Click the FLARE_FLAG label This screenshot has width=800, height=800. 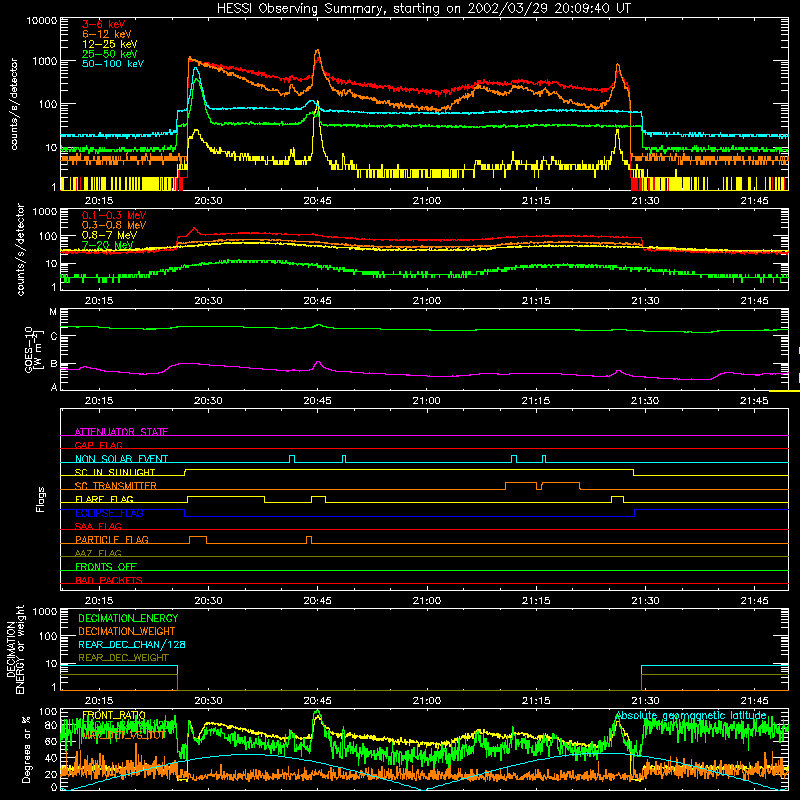pyautogui.click(x=104, y=499)
